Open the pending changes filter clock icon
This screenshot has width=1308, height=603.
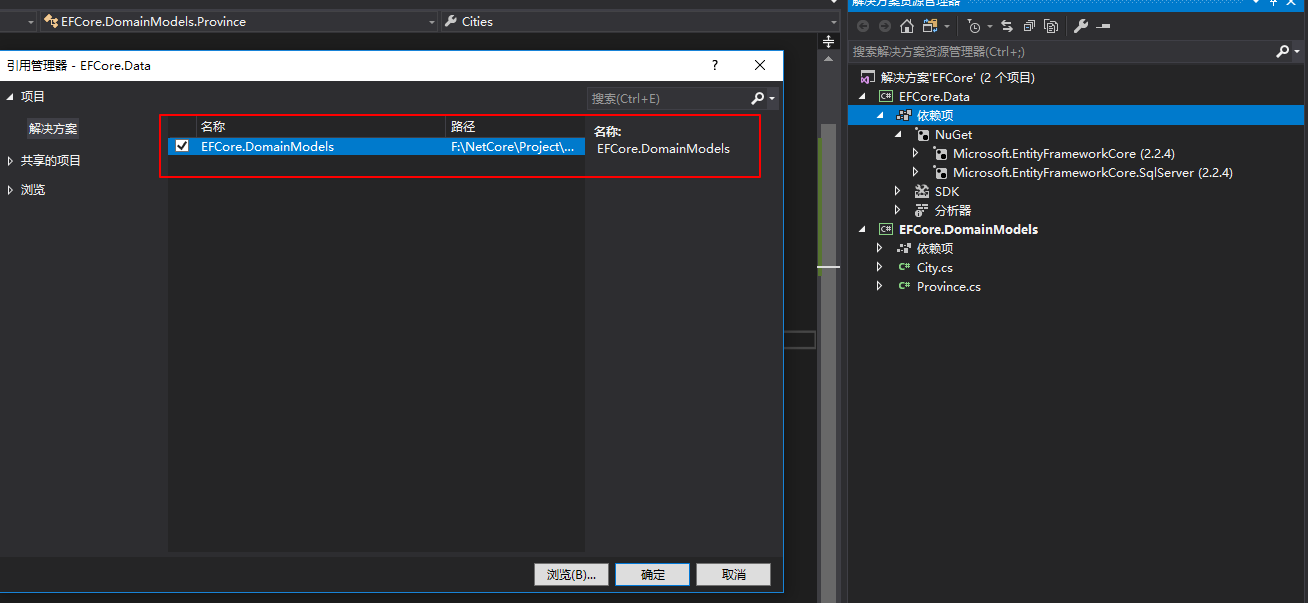(x=974, y=26)
